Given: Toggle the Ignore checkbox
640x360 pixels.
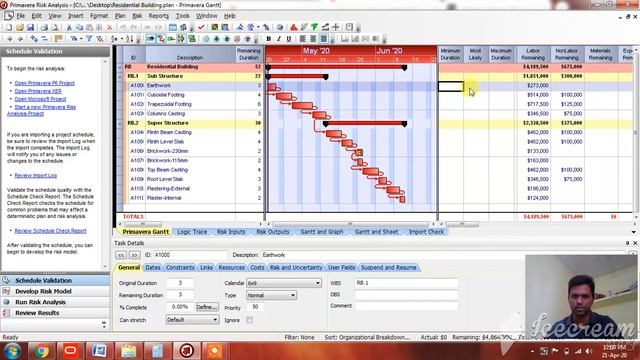Looking at the screenshot, I should [x=249, y=320].
